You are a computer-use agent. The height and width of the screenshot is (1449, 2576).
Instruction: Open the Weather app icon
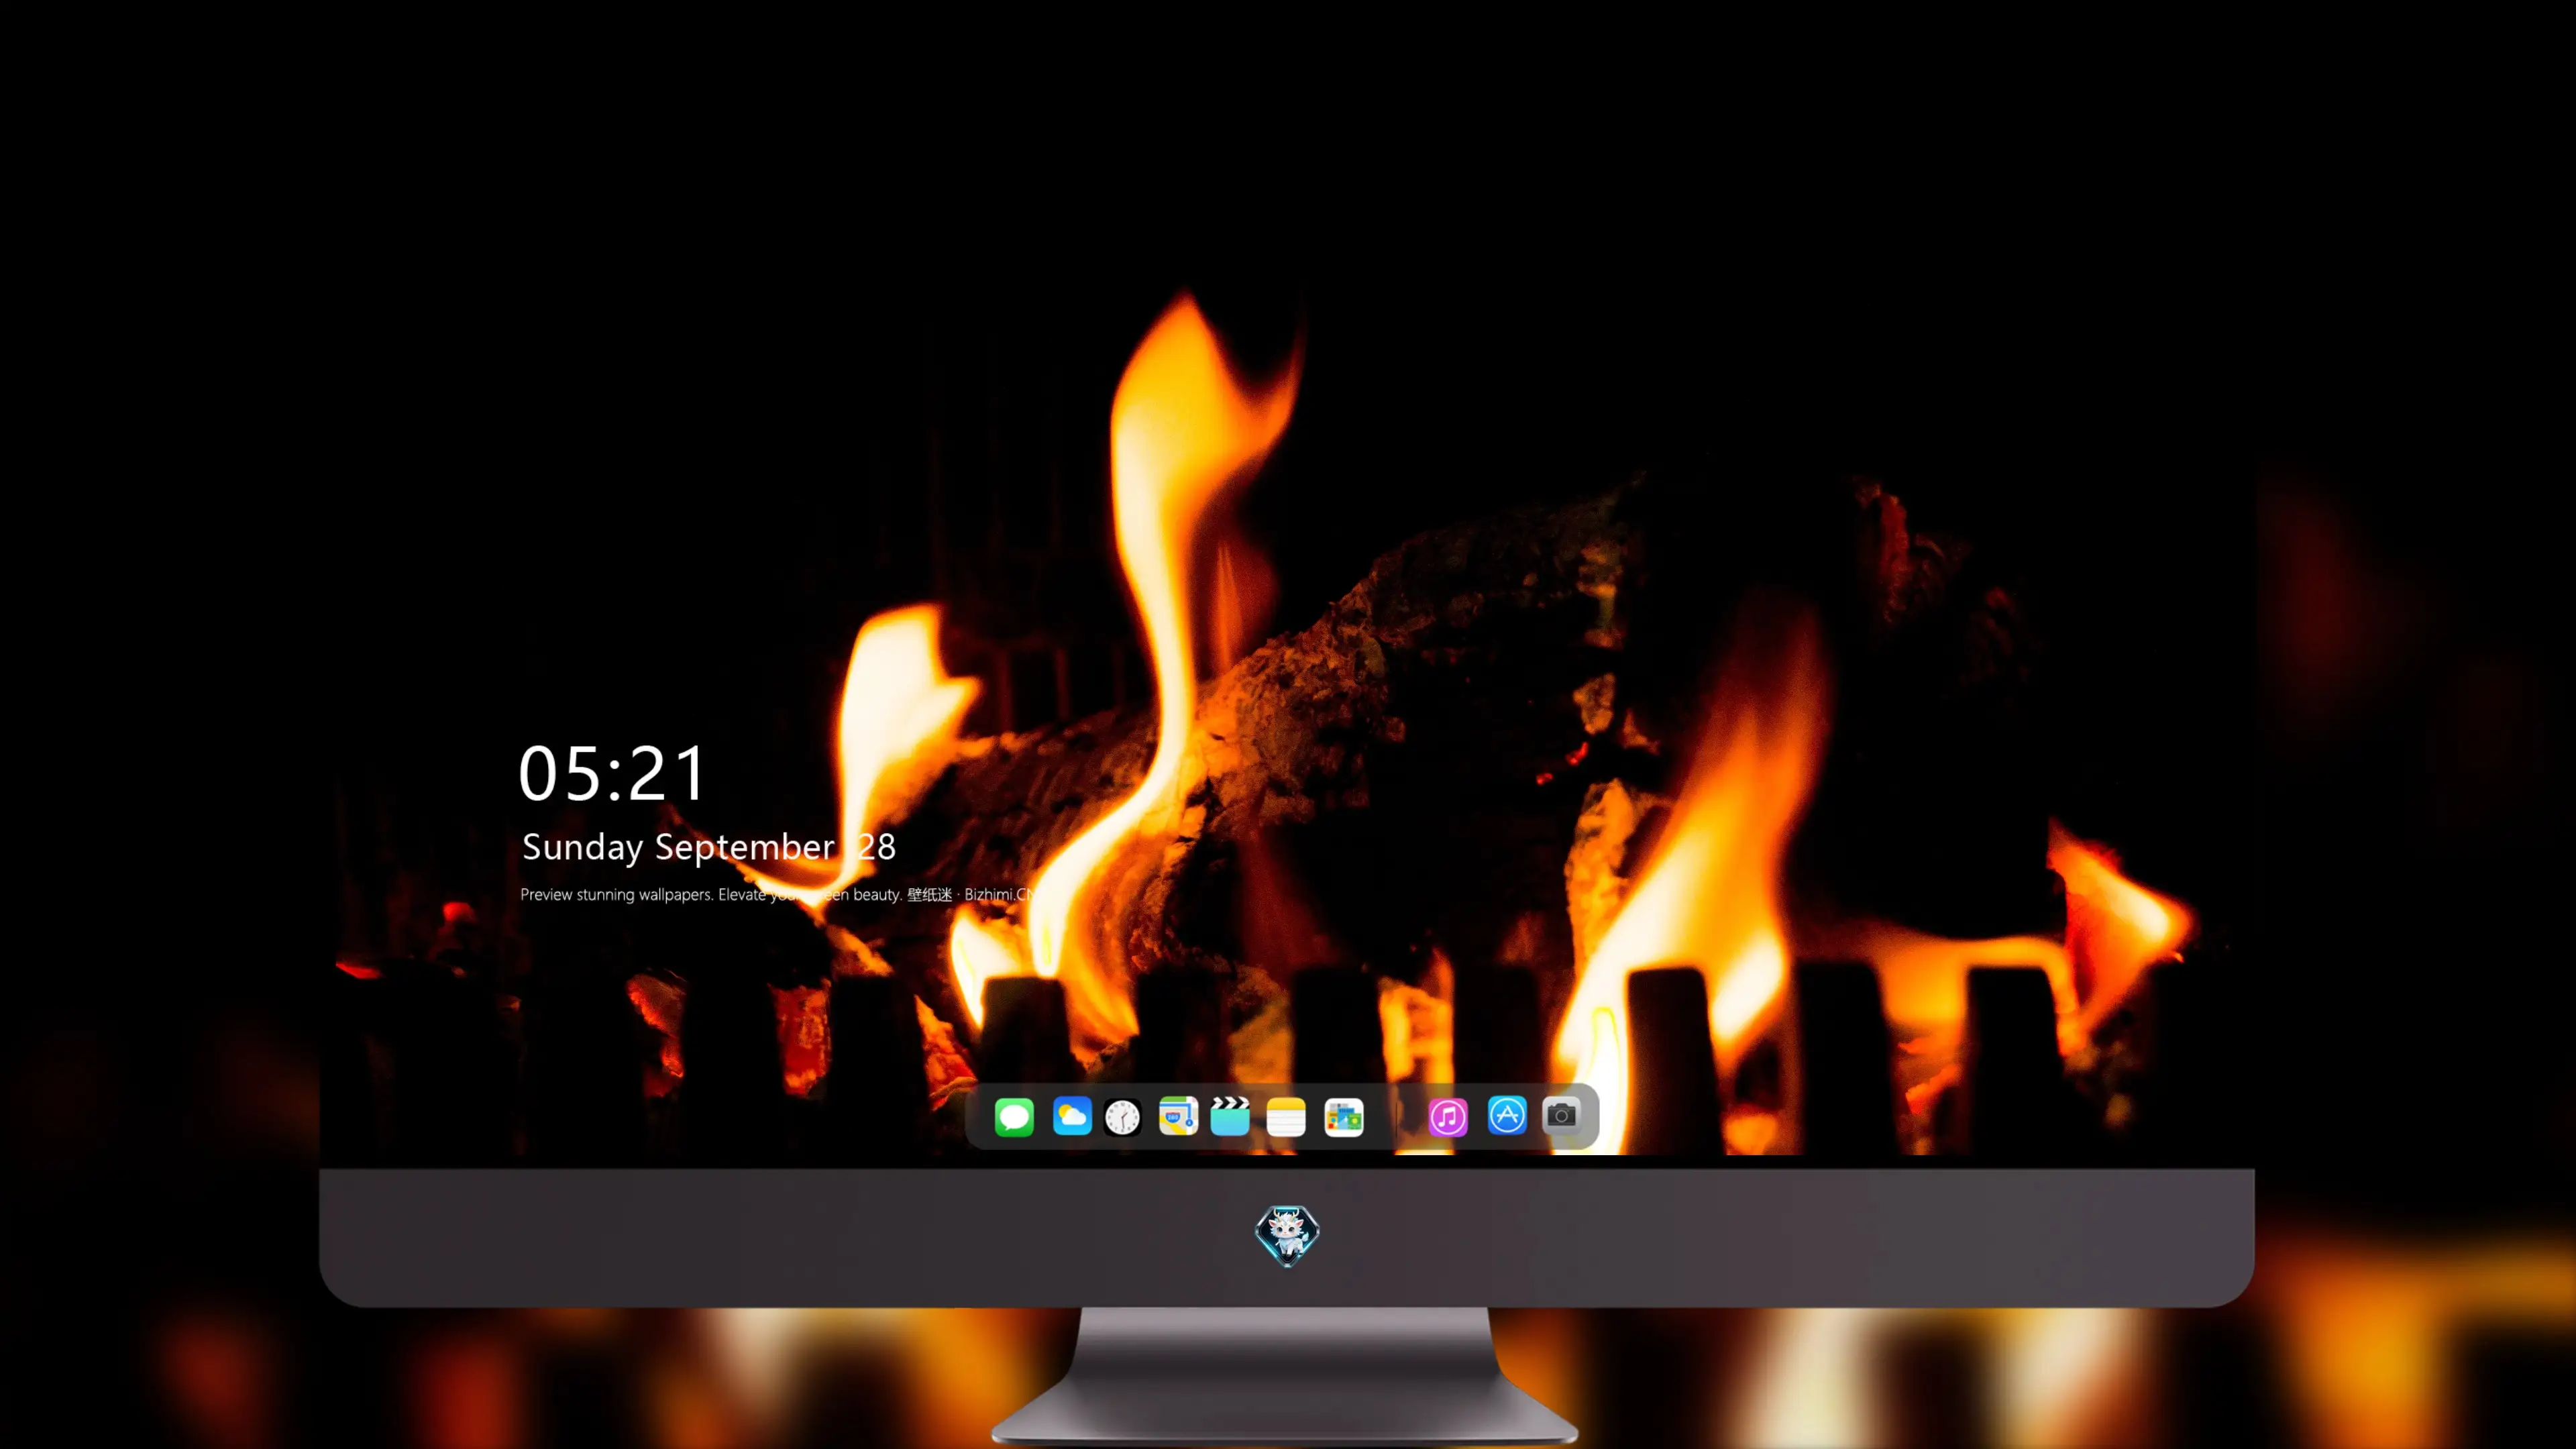(x=1072, y=1116)
